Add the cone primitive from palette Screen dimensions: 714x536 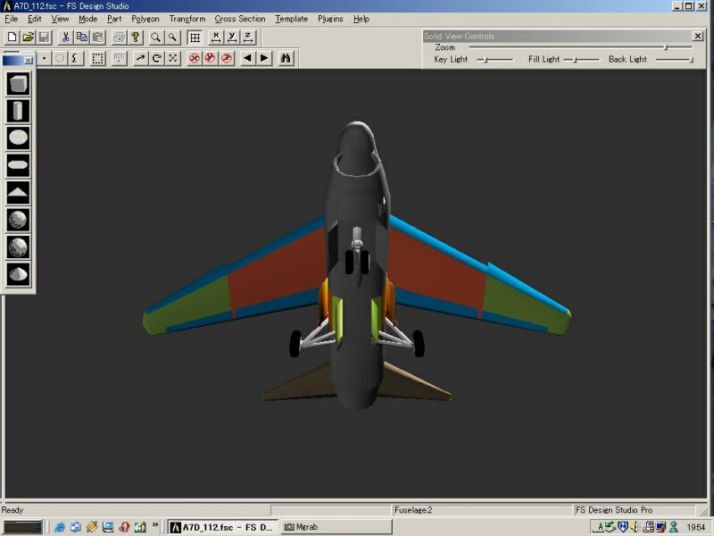18,275
